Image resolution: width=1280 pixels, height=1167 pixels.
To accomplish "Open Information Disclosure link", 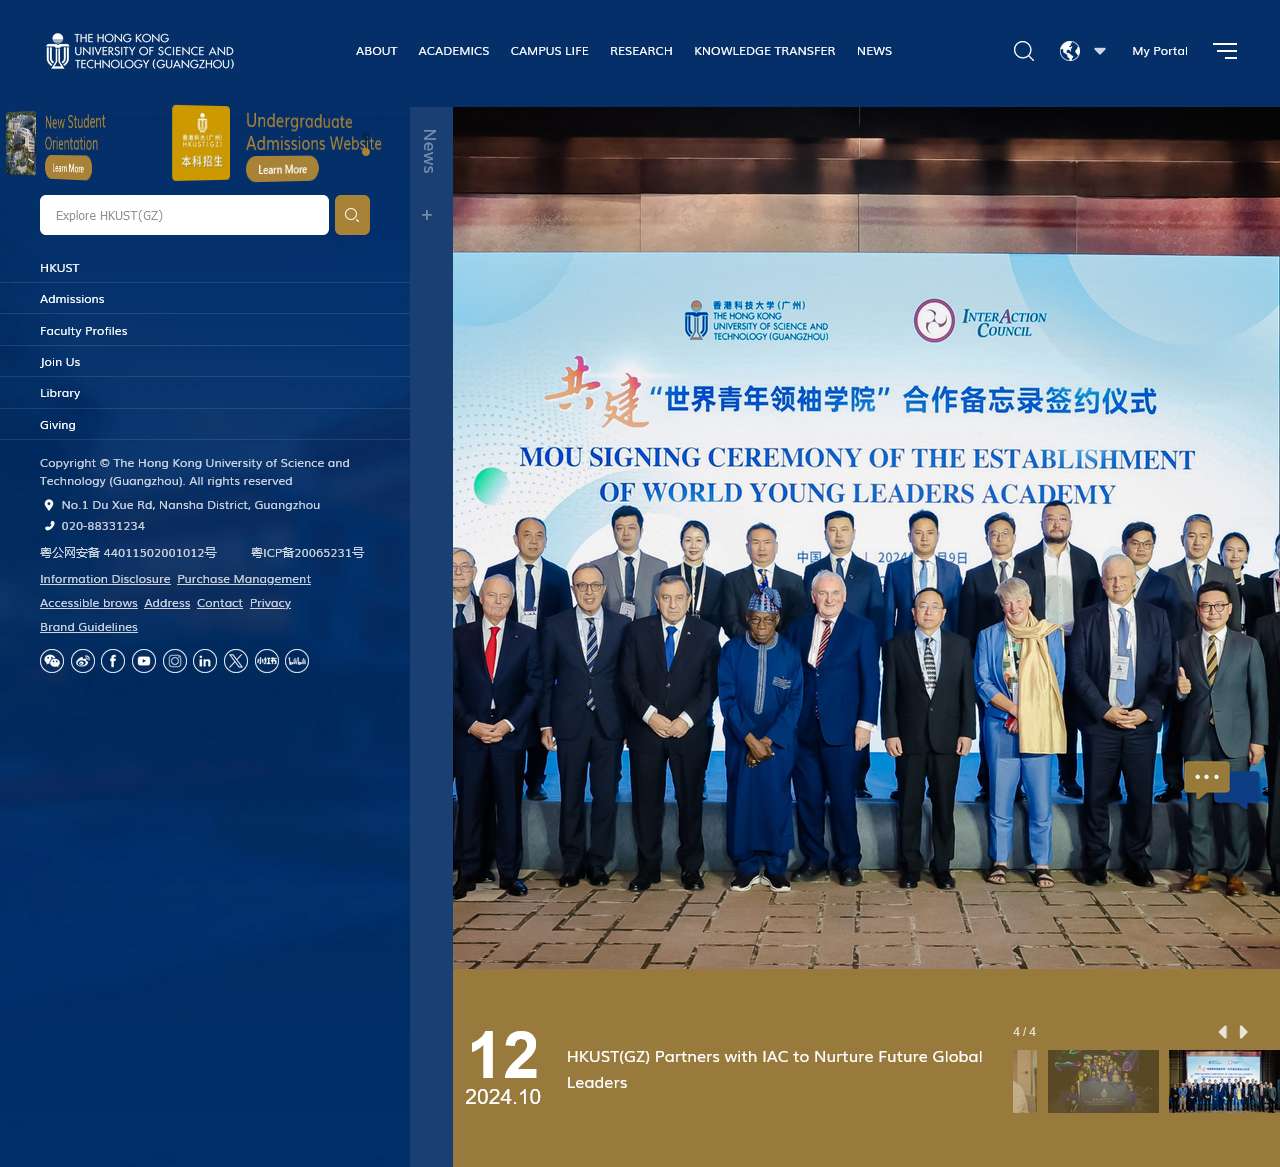I will coord(105,579).
